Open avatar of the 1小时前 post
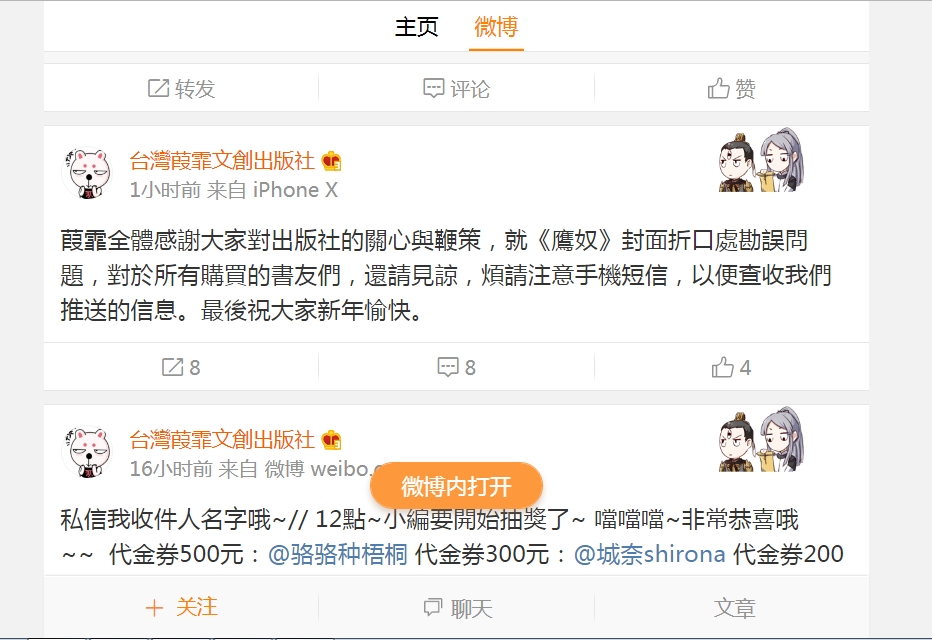 coord(88,172)
